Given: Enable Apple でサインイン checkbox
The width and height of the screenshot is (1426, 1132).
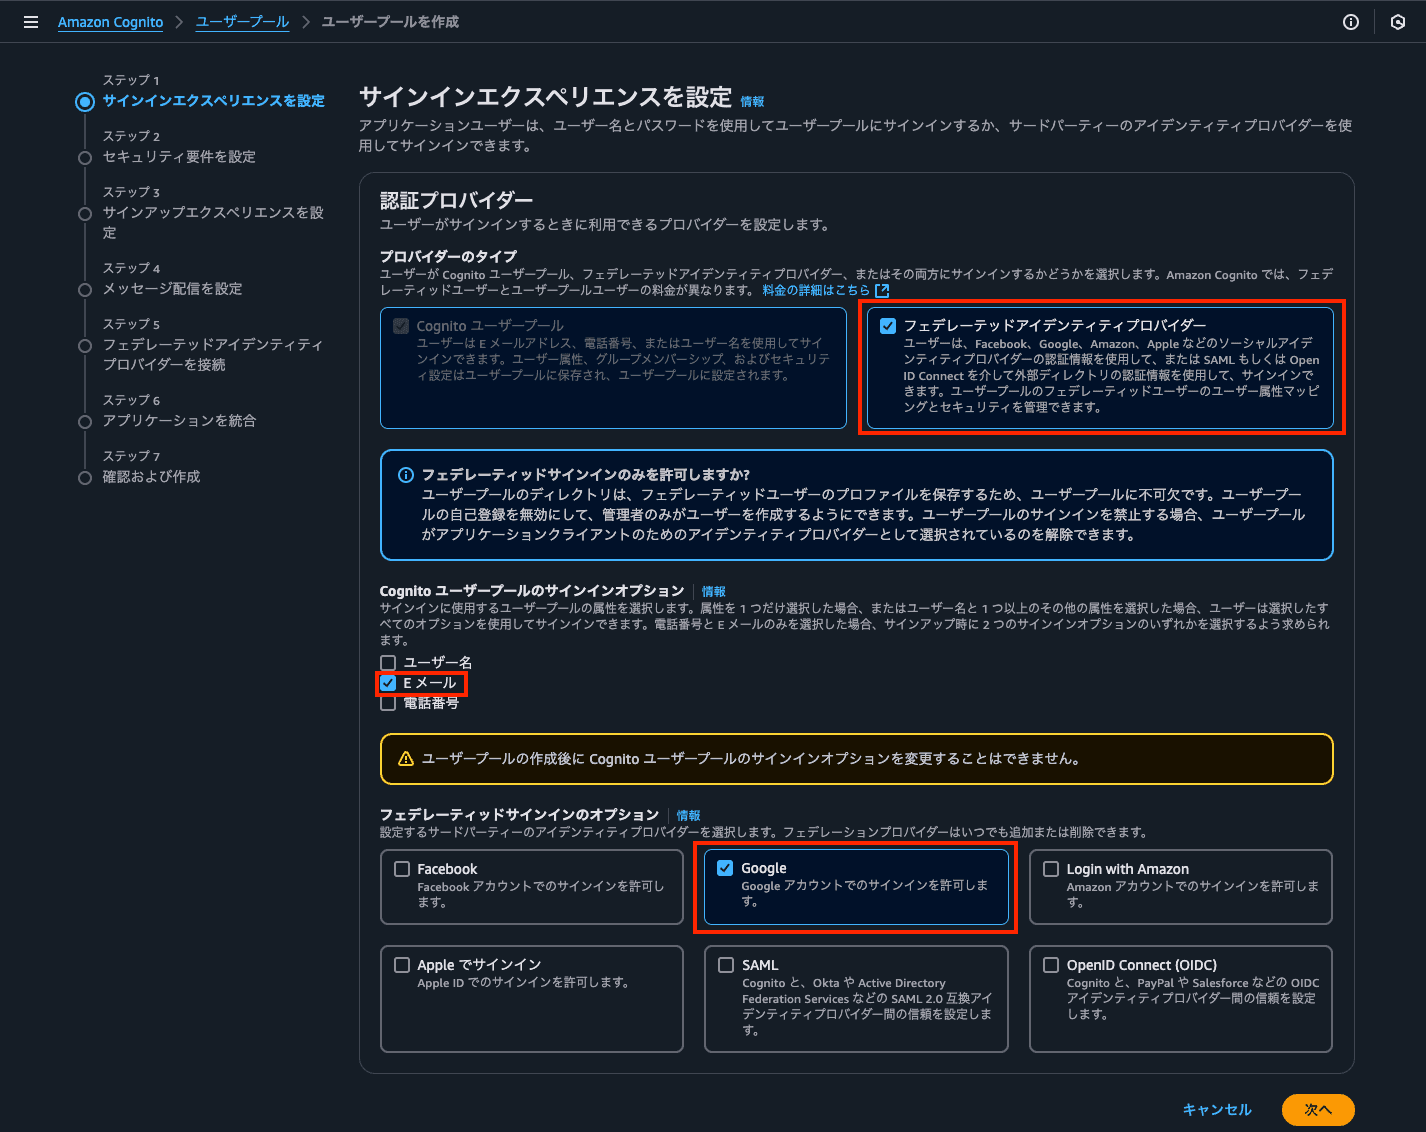Looking at the screenshot, I should [x=402, y=965].
